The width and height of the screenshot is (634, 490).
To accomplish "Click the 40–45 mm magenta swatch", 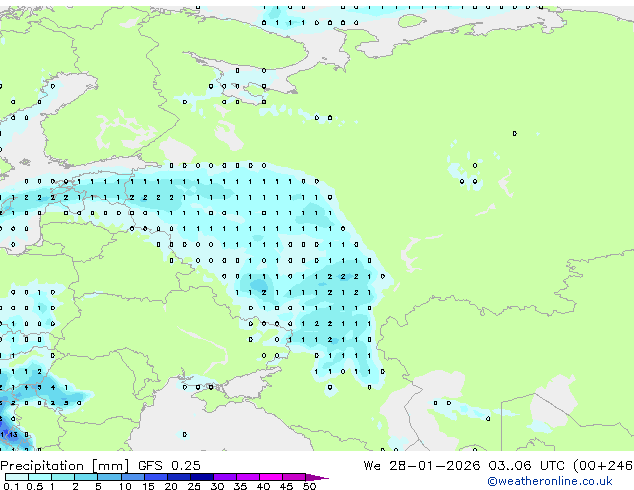I will (271, 477).
